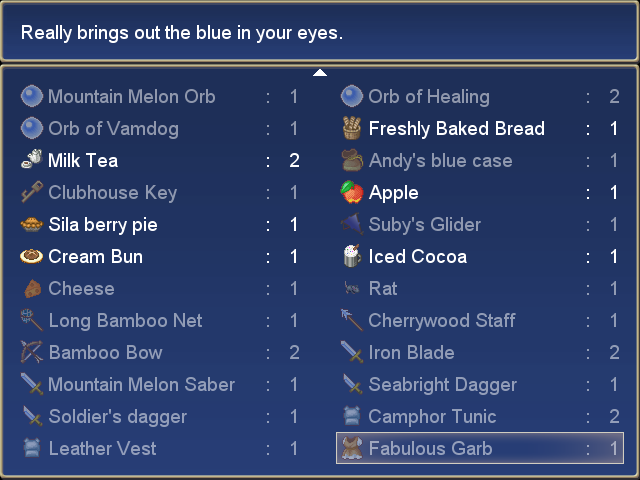This screenshot has height=480, width=640.
Task: Choose Seabright Dagger from inventory
Action: click(x=480, y=384)
